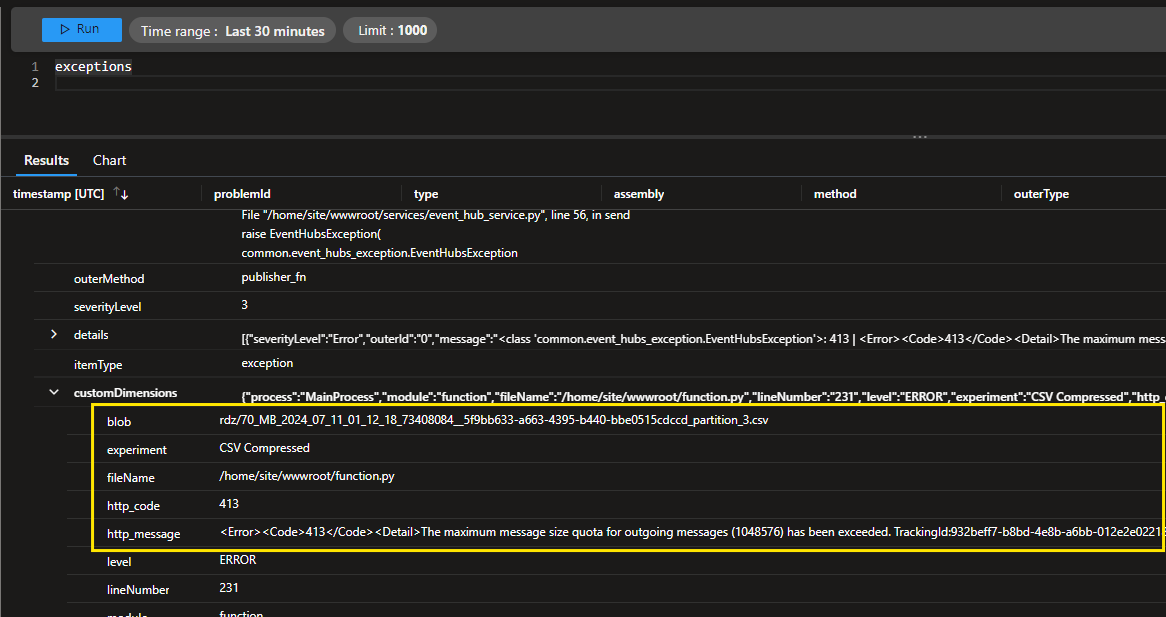Screen dimensions: 1166x617
Task: Click editor line number 2
Action: pyautogui.click(x=35, y=83)
